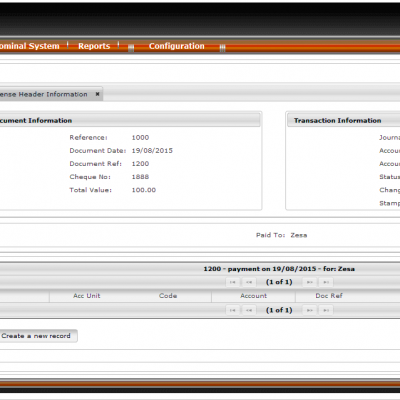Screen dimensions: 400x400
Task: Click the Status label in Transaction Information
Action: [x=389, y=177]
